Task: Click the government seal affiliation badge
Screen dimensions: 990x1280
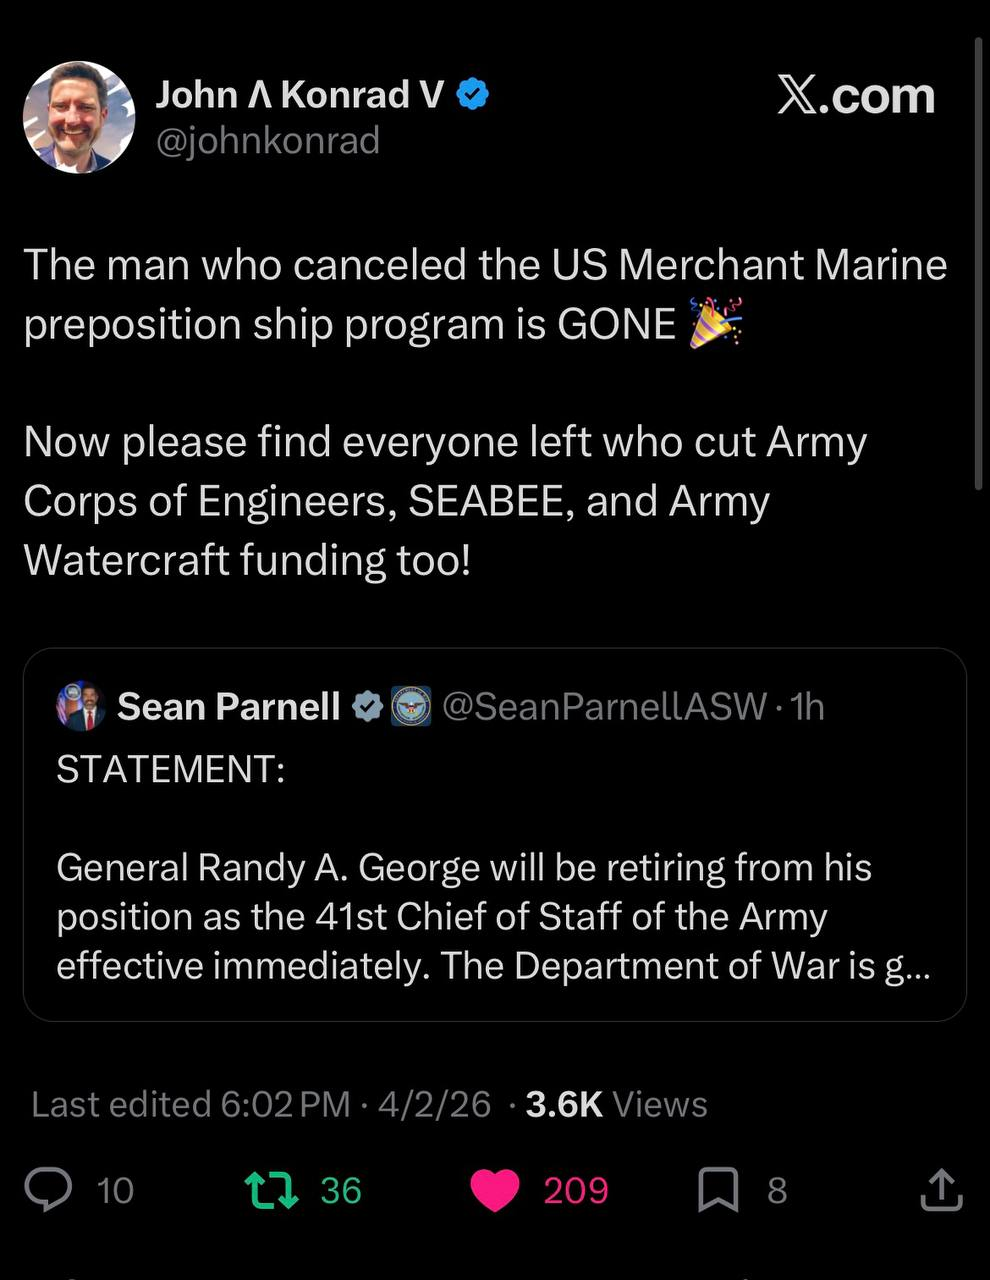Action: pyautogui.click(x=410, y=707)
